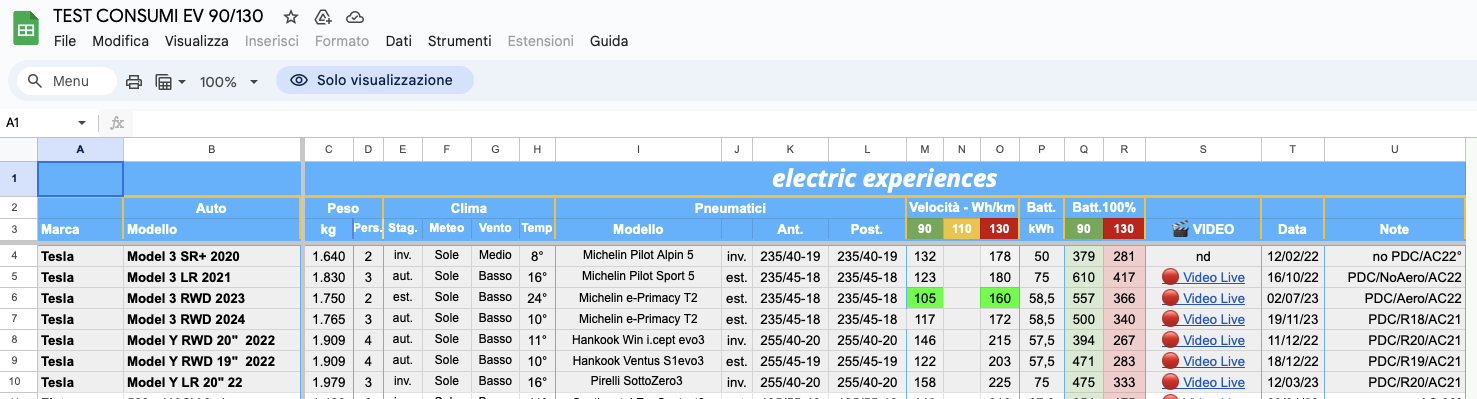Click the Marca header cell
The height and width of the screenshot is (399, 1477).
(80, 229)
